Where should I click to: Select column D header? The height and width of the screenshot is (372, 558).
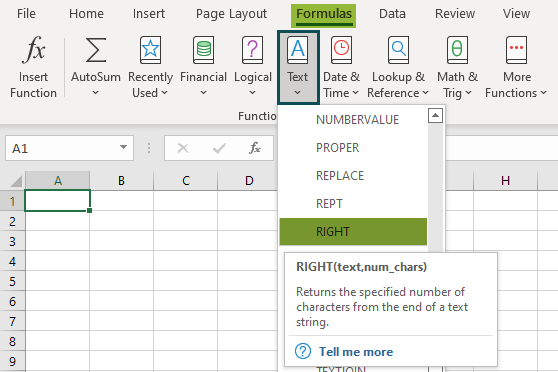pyautogui.click(x=249, y=180)
